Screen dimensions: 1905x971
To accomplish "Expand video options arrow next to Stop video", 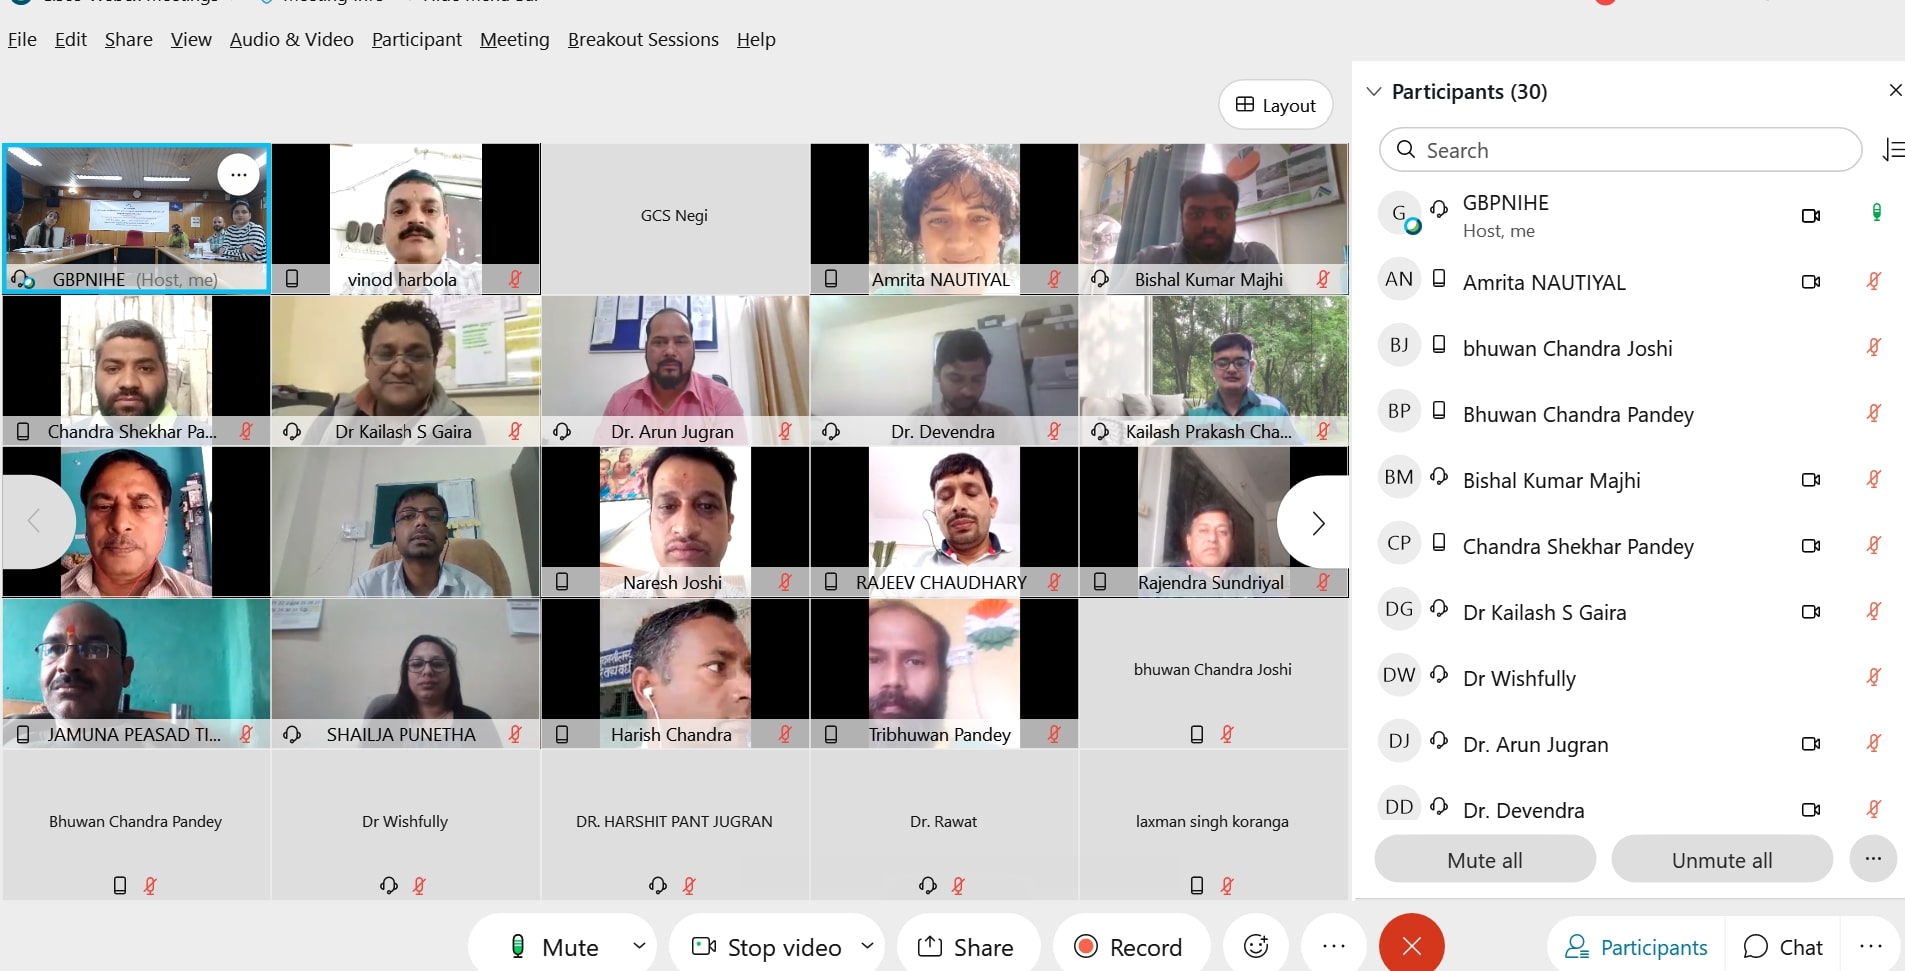I will click(x=867, y=945).
